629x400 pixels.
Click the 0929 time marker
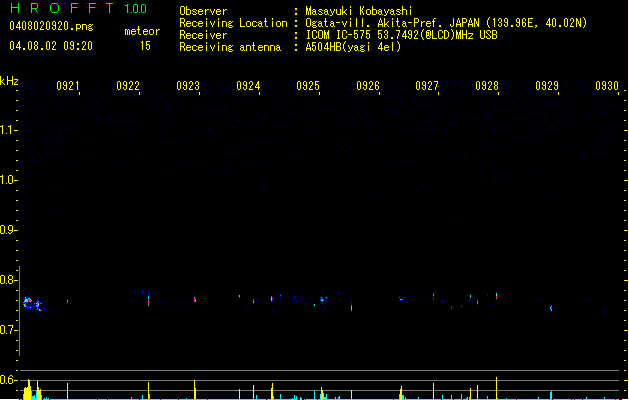pos(547,86)
